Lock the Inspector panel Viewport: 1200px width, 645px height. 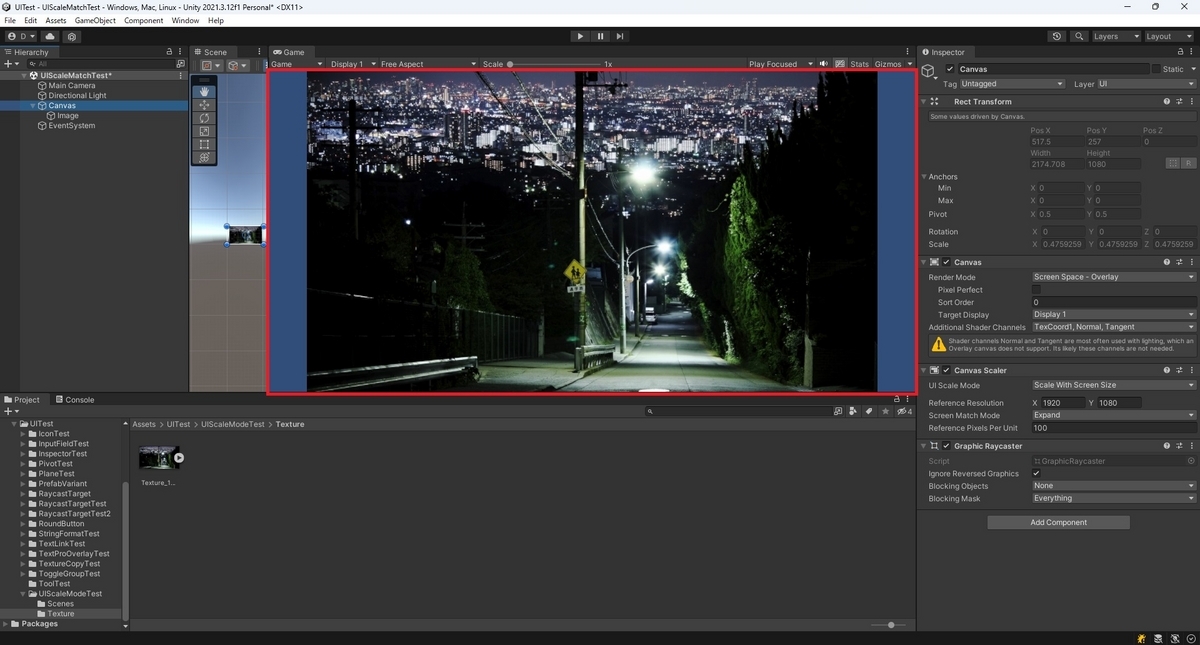tap(1180, 52)
